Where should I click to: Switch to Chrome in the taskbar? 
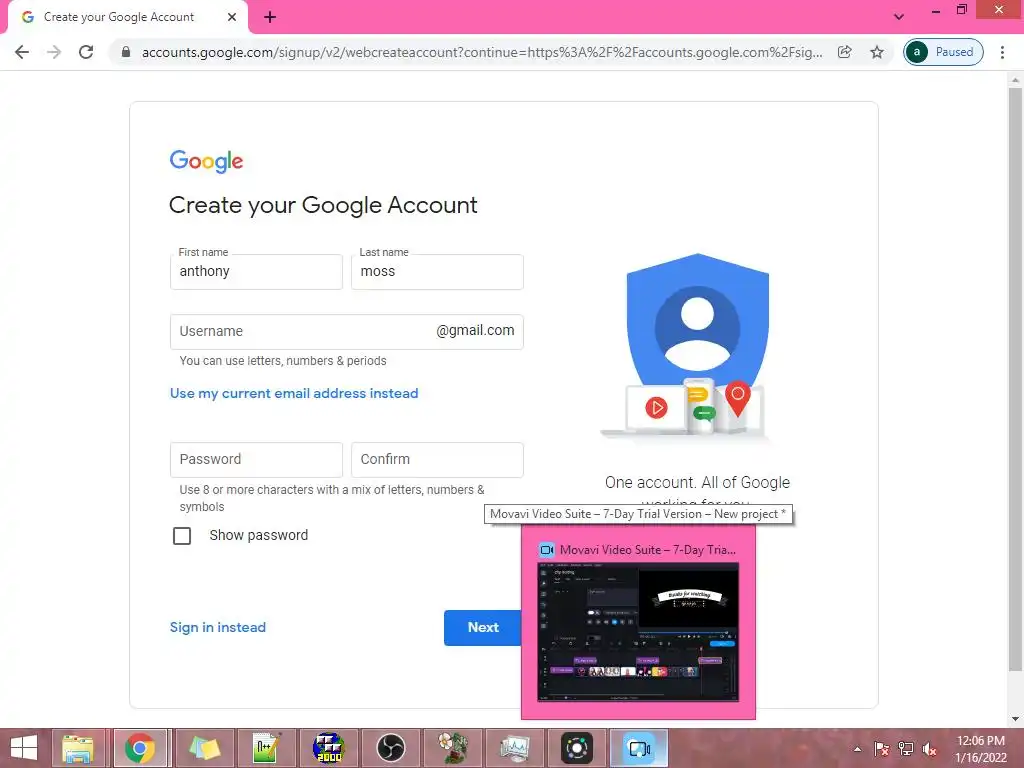click(140, 748)
